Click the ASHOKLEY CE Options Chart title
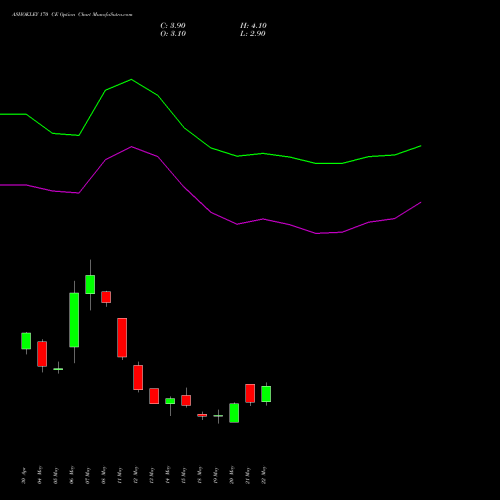 [x=72, y=15]
